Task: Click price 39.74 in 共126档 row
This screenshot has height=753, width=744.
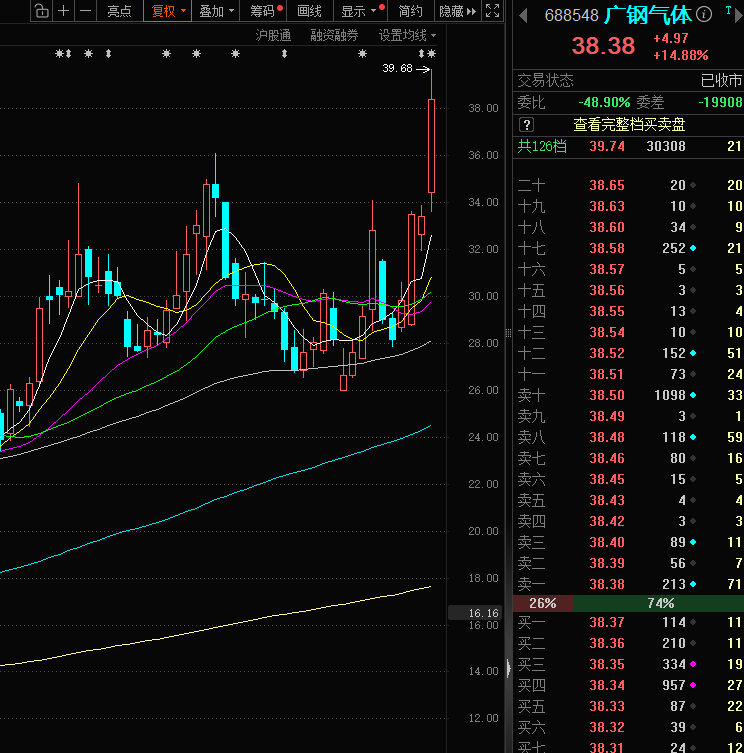Action: point(607,146)
